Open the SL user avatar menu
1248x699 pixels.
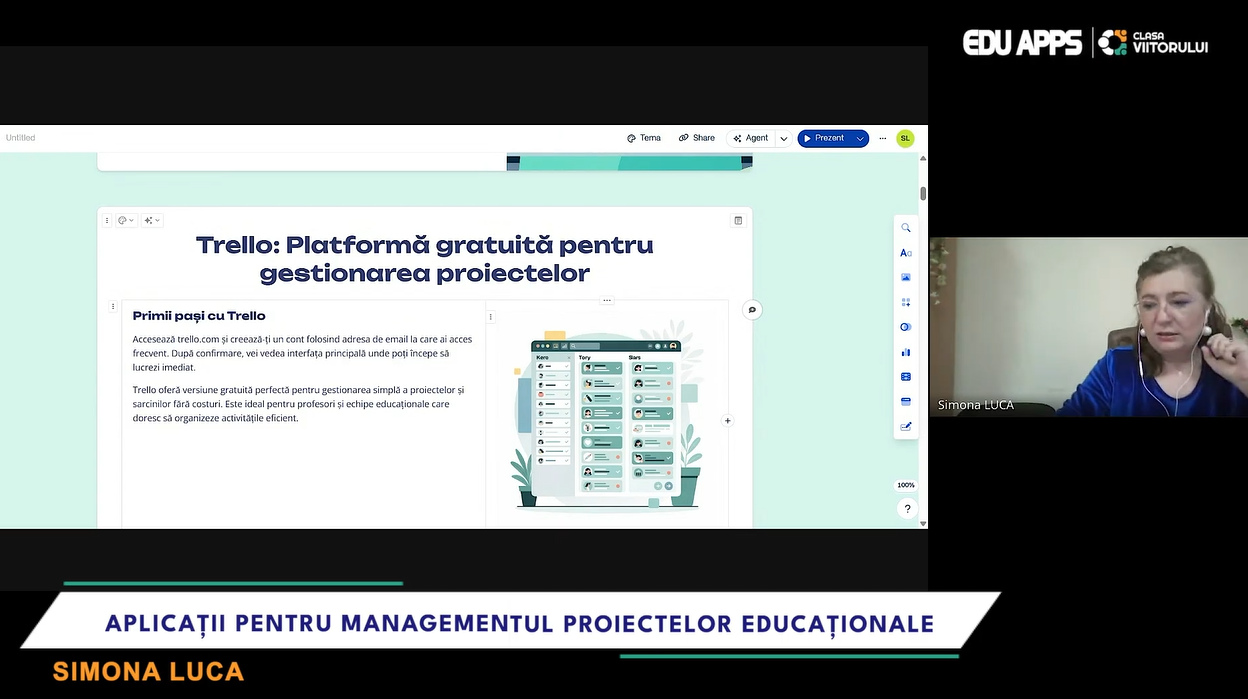pos(905,138)
